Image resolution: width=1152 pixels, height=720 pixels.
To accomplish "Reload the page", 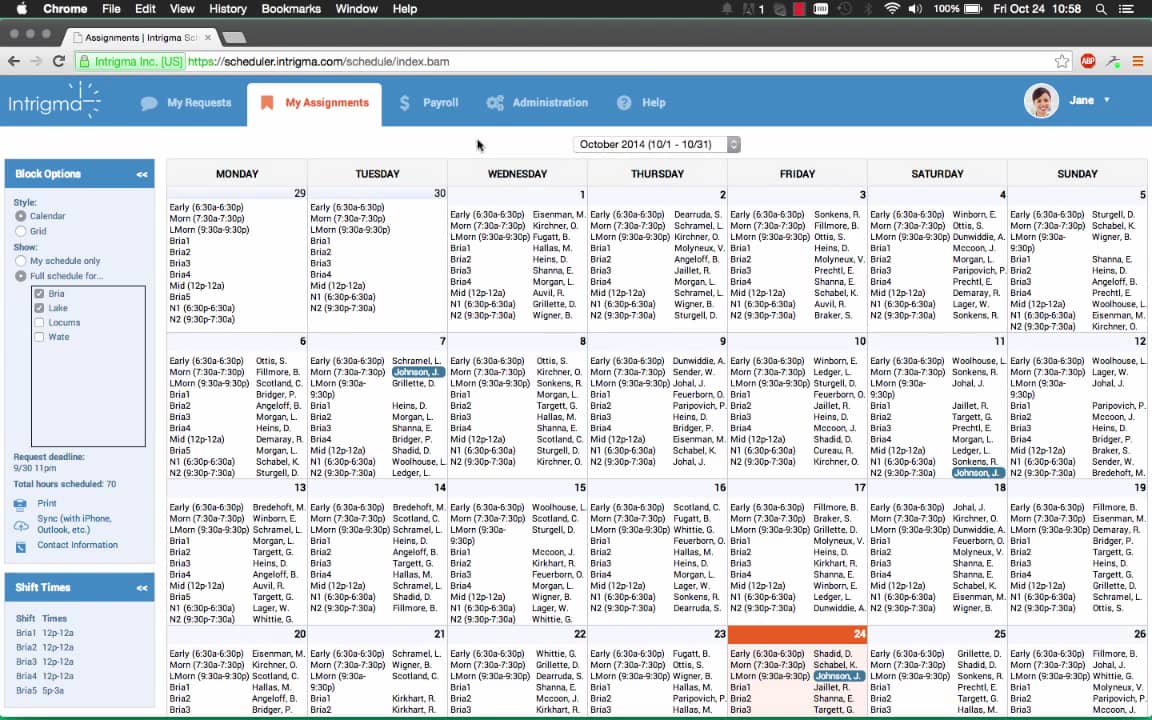I will click(59, 62).
